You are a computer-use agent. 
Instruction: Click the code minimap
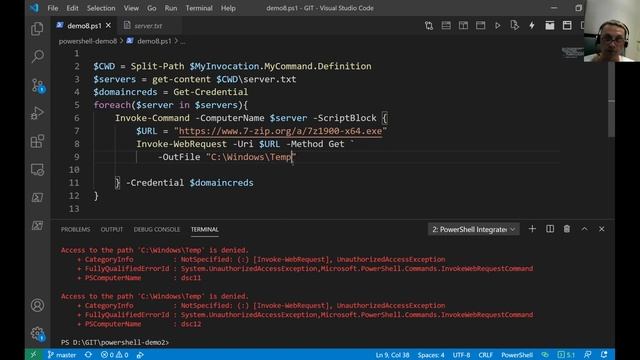tap(572, 52)
